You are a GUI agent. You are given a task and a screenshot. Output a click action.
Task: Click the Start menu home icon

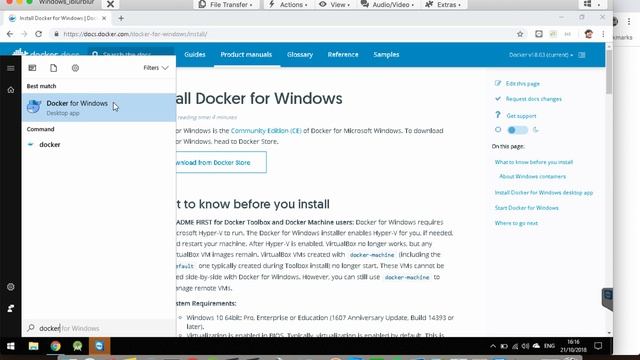click(x=11, y=90)
